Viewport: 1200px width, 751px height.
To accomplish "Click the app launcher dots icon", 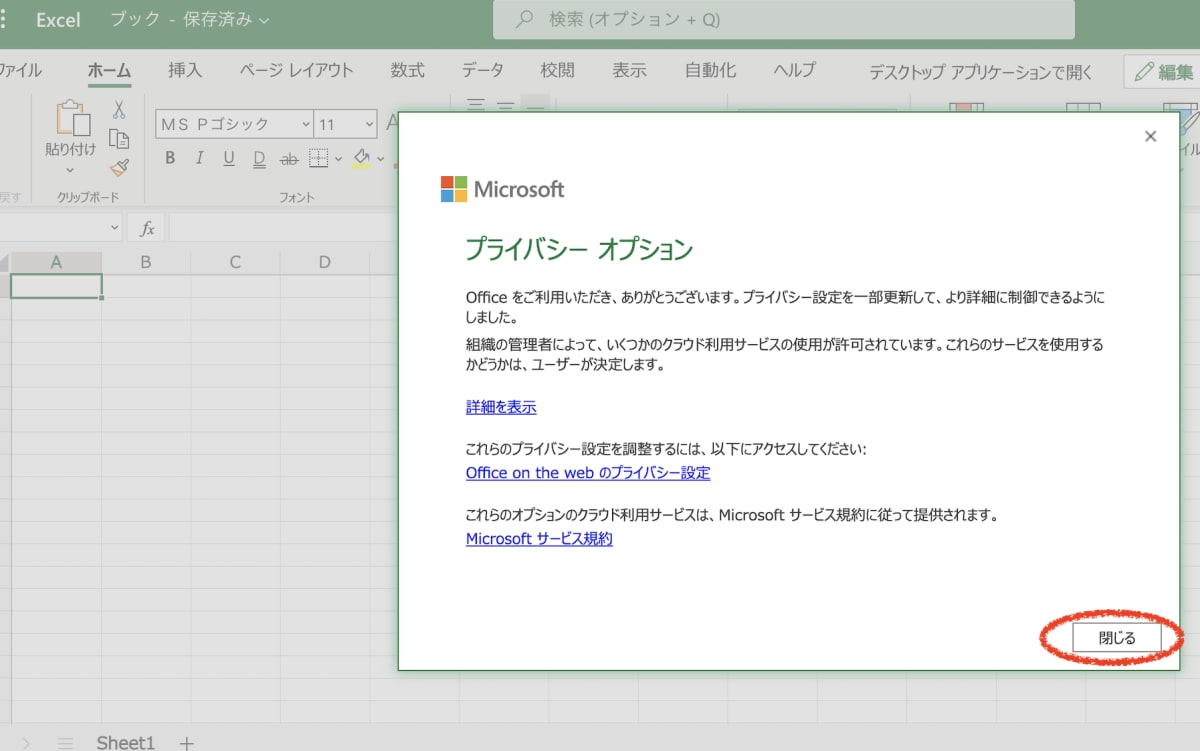I will (3, 19).
